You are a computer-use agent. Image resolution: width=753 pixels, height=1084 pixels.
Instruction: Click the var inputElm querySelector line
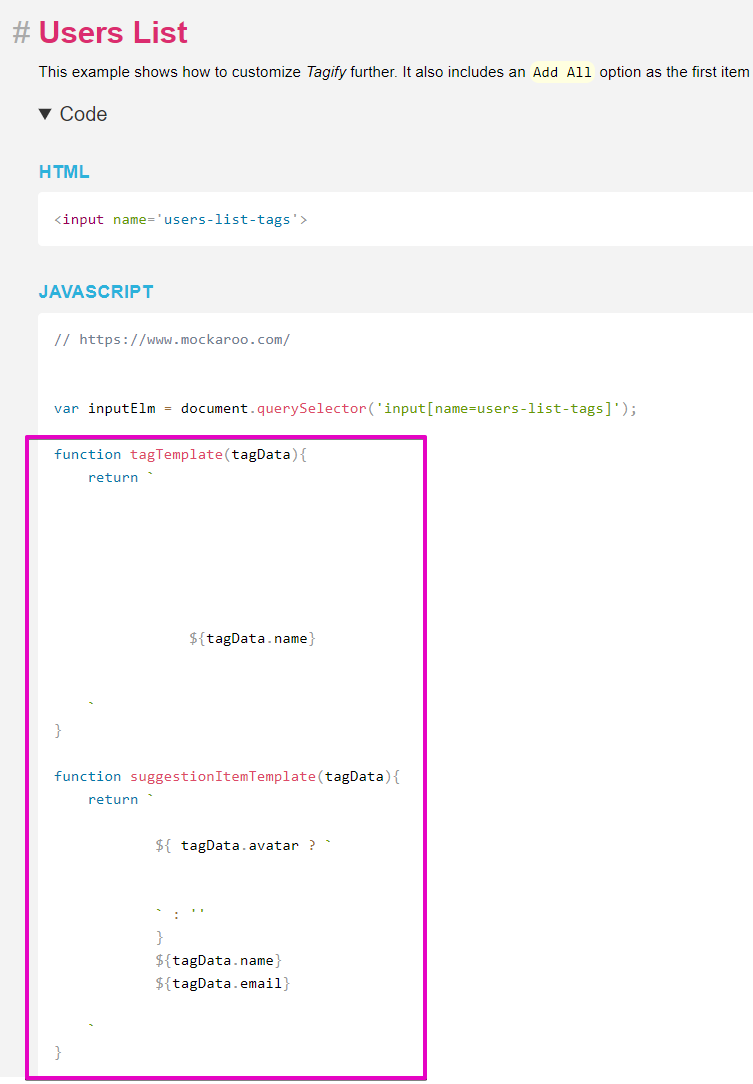345,409
